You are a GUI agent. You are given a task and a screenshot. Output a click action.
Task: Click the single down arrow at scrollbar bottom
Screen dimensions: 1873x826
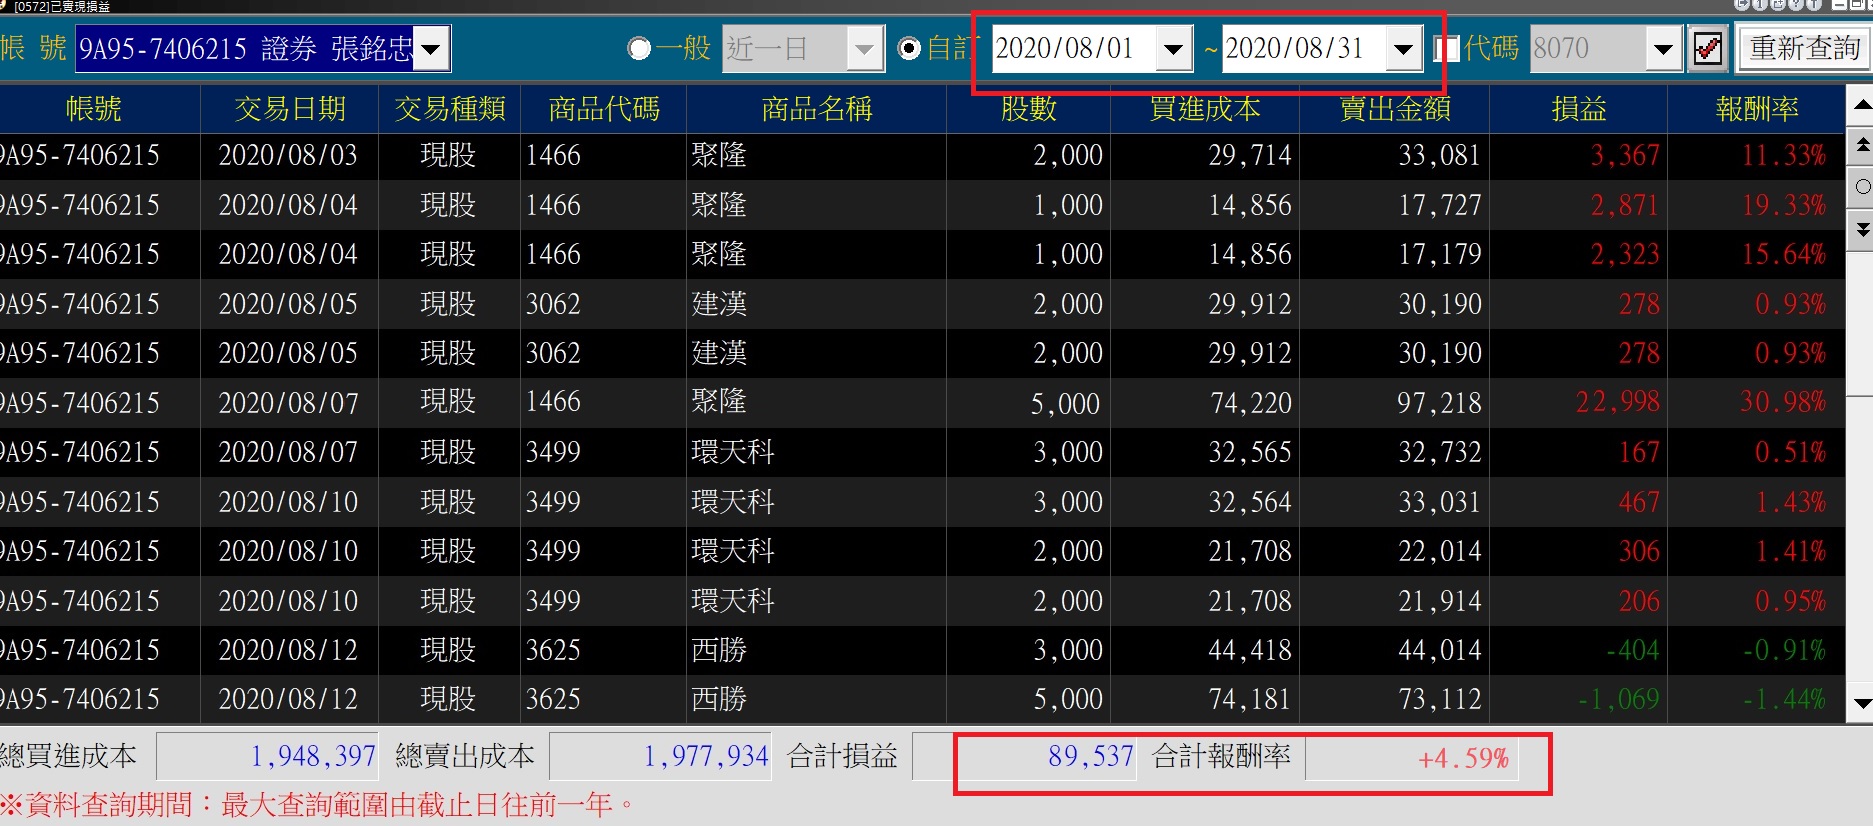(1861, 703)
